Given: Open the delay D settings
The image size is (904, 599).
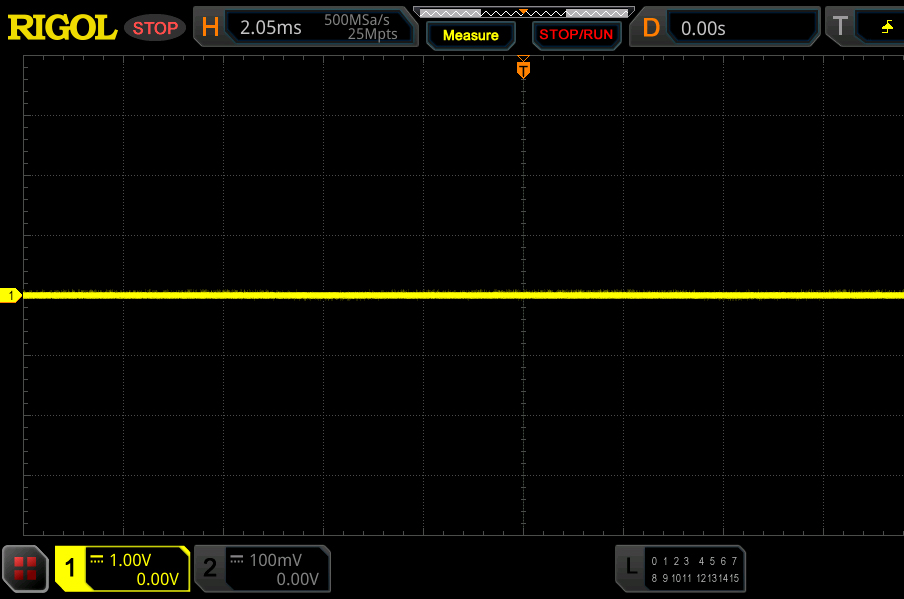Looking at the screenshot, I should click(651, 27).
